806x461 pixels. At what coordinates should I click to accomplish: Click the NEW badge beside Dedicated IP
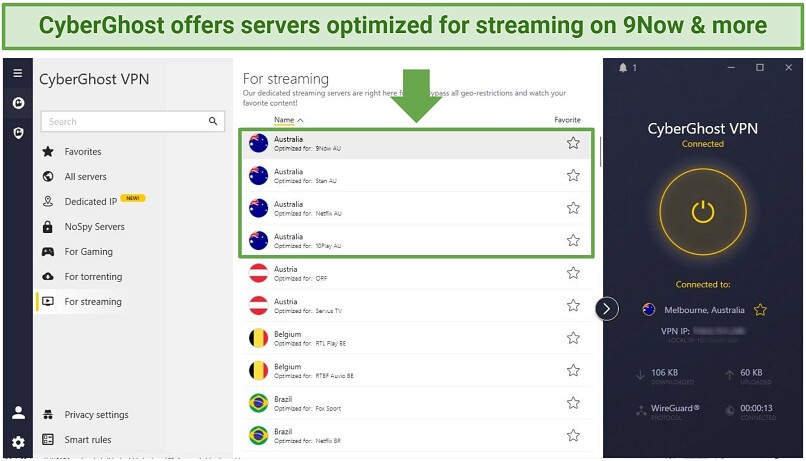[x=133, y=198]
